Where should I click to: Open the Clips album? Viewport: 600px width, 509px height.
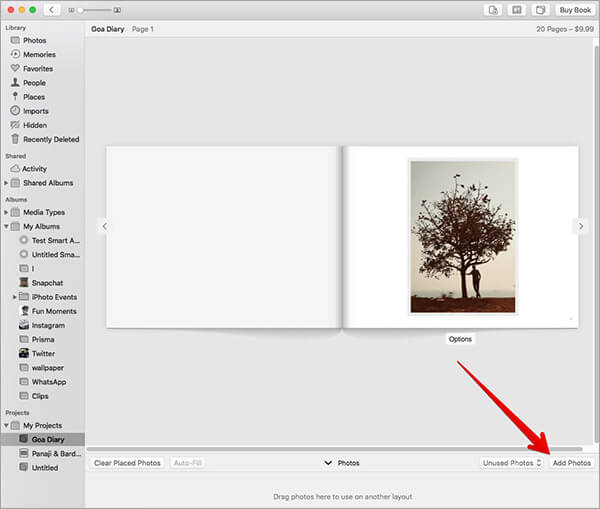42,396
